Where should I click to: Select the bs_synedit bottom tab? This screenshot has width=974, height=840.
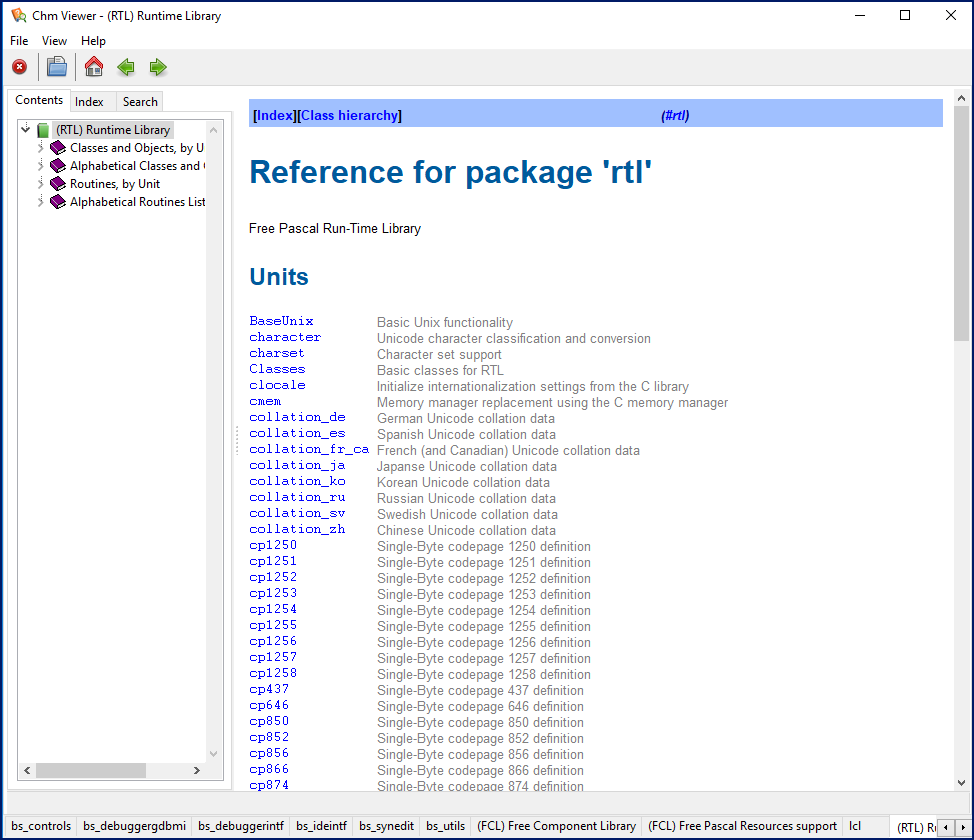[386, 826]
